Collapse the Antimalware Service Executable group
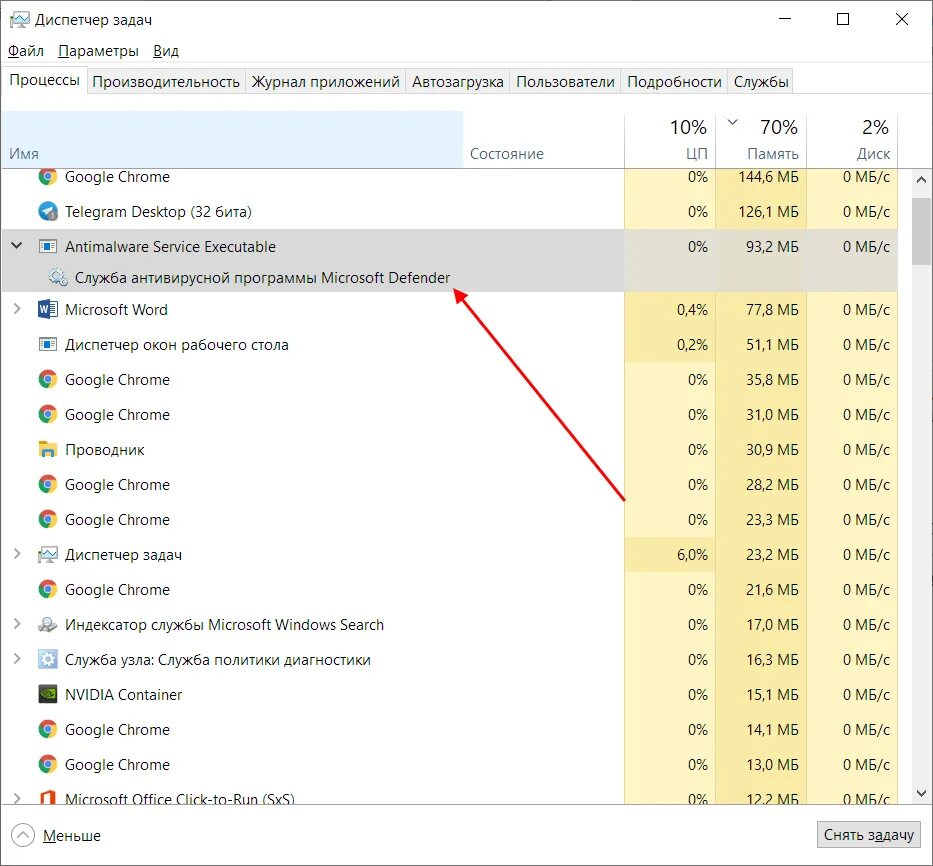 16,247
